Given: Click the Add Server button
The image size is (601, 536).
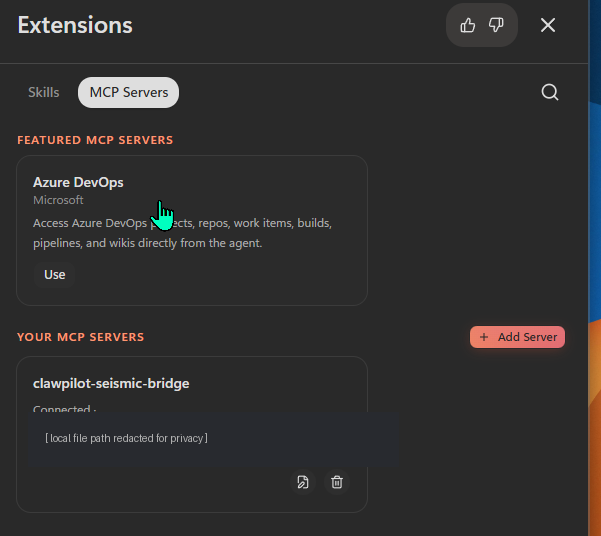Looking at the screenshot, I should [x=517, y=337].
